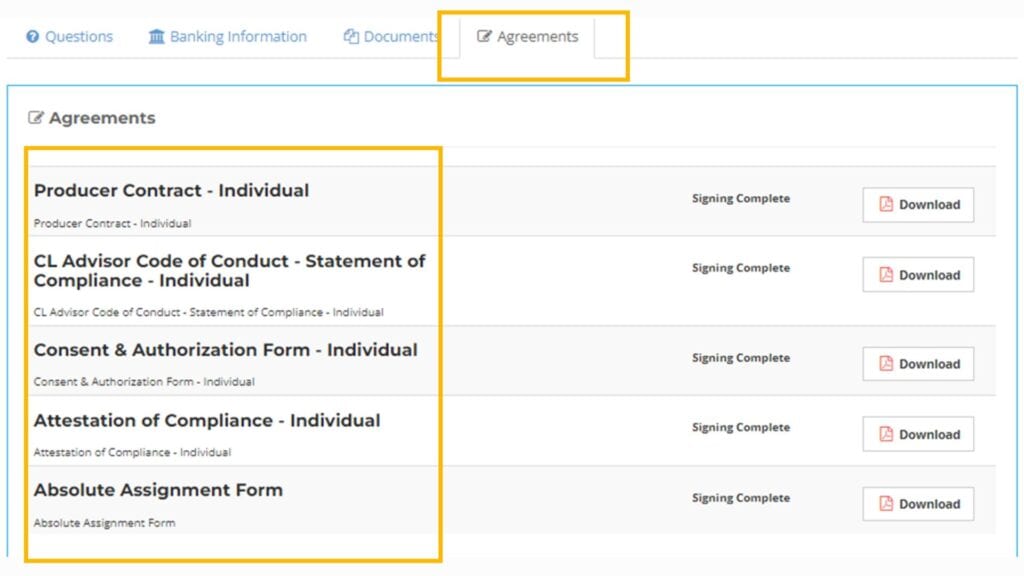Switch to the Banking Information tab
This screenshot has height=576, width=1024.
point(227,37)
